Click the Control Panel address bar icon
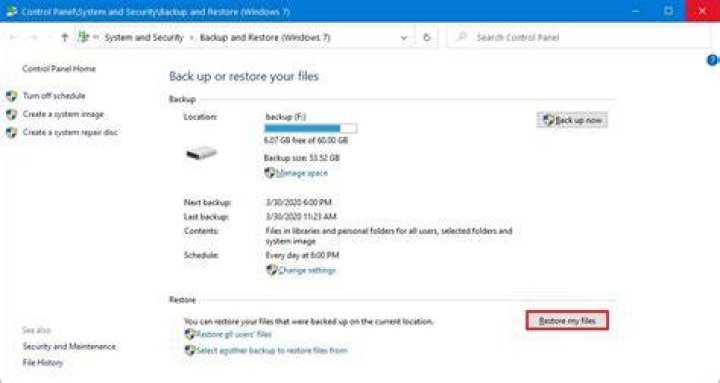 point(84,37)
